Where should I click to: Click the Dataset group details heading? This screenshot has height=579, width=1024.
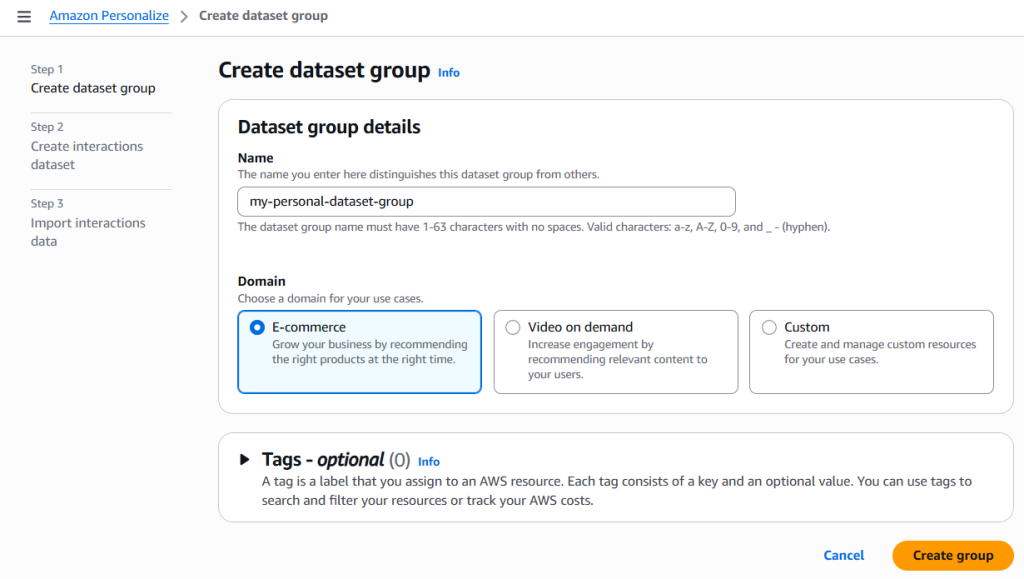coord(329,127)
